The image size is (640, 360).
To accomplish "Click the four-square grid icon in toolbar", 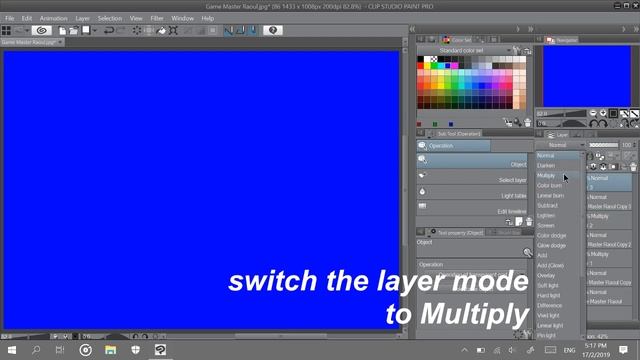I will pyautogui.click(x=6, y=30).
